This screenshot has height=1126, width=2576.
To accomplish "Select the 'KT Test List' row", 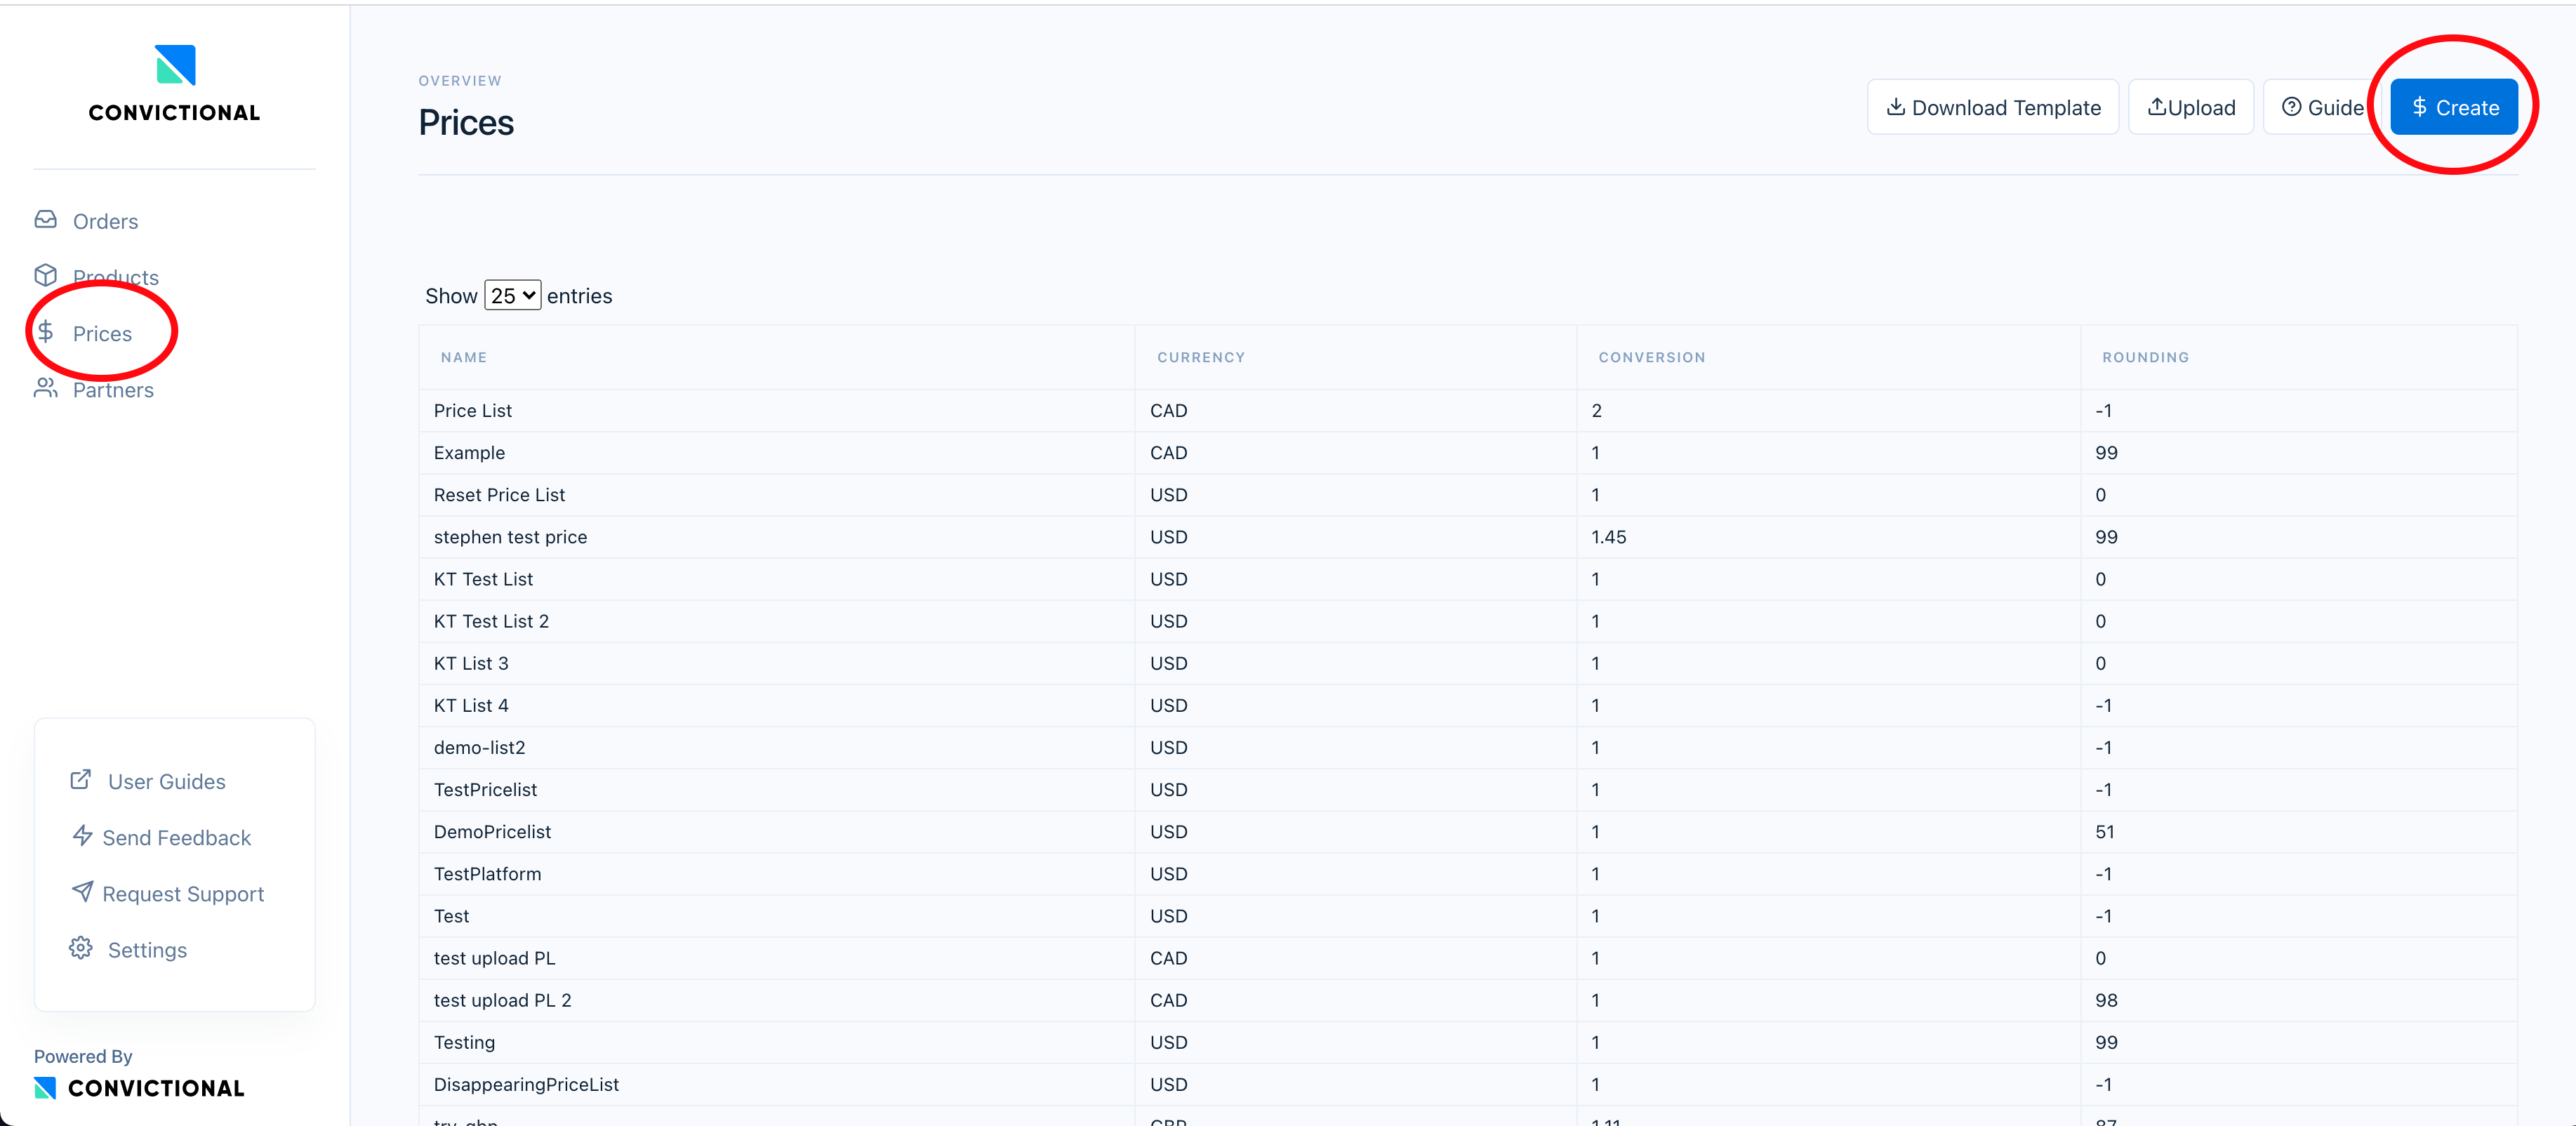I will click(x=1468, y=579).
